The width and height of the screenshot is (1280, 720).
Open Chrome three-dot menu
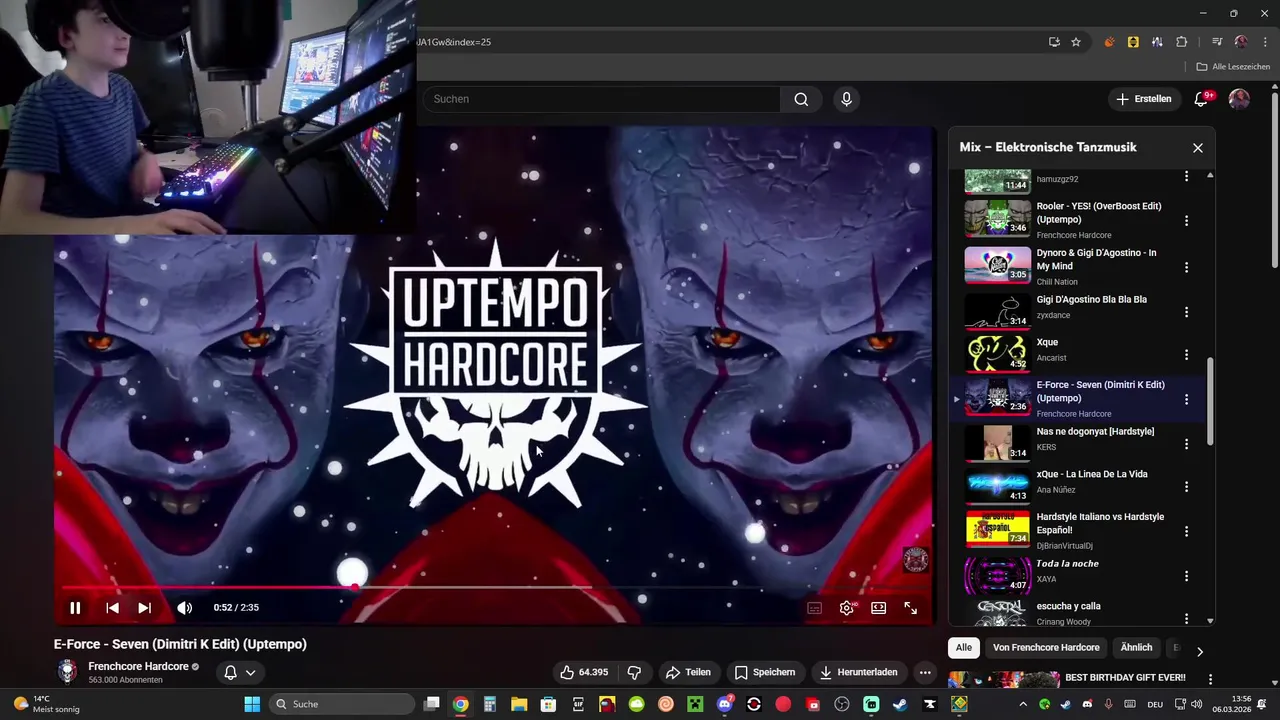(x=1265, y=42)
